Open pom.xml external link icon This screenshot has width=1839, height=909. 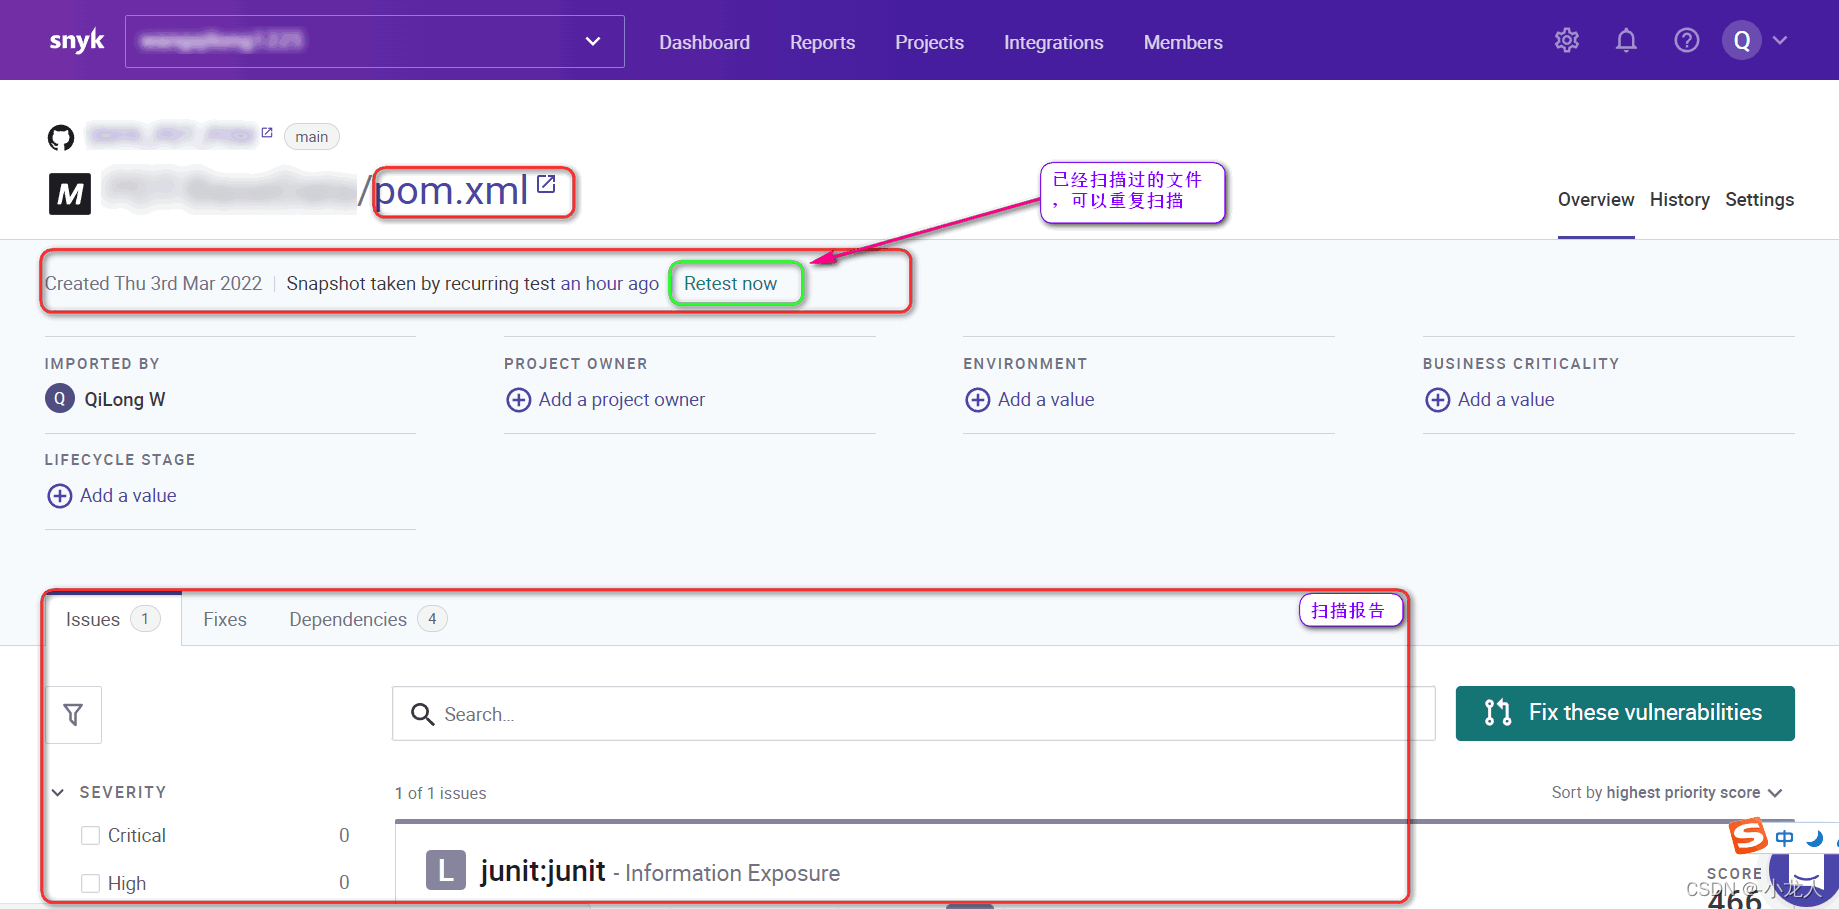click(x=546, y=184)
